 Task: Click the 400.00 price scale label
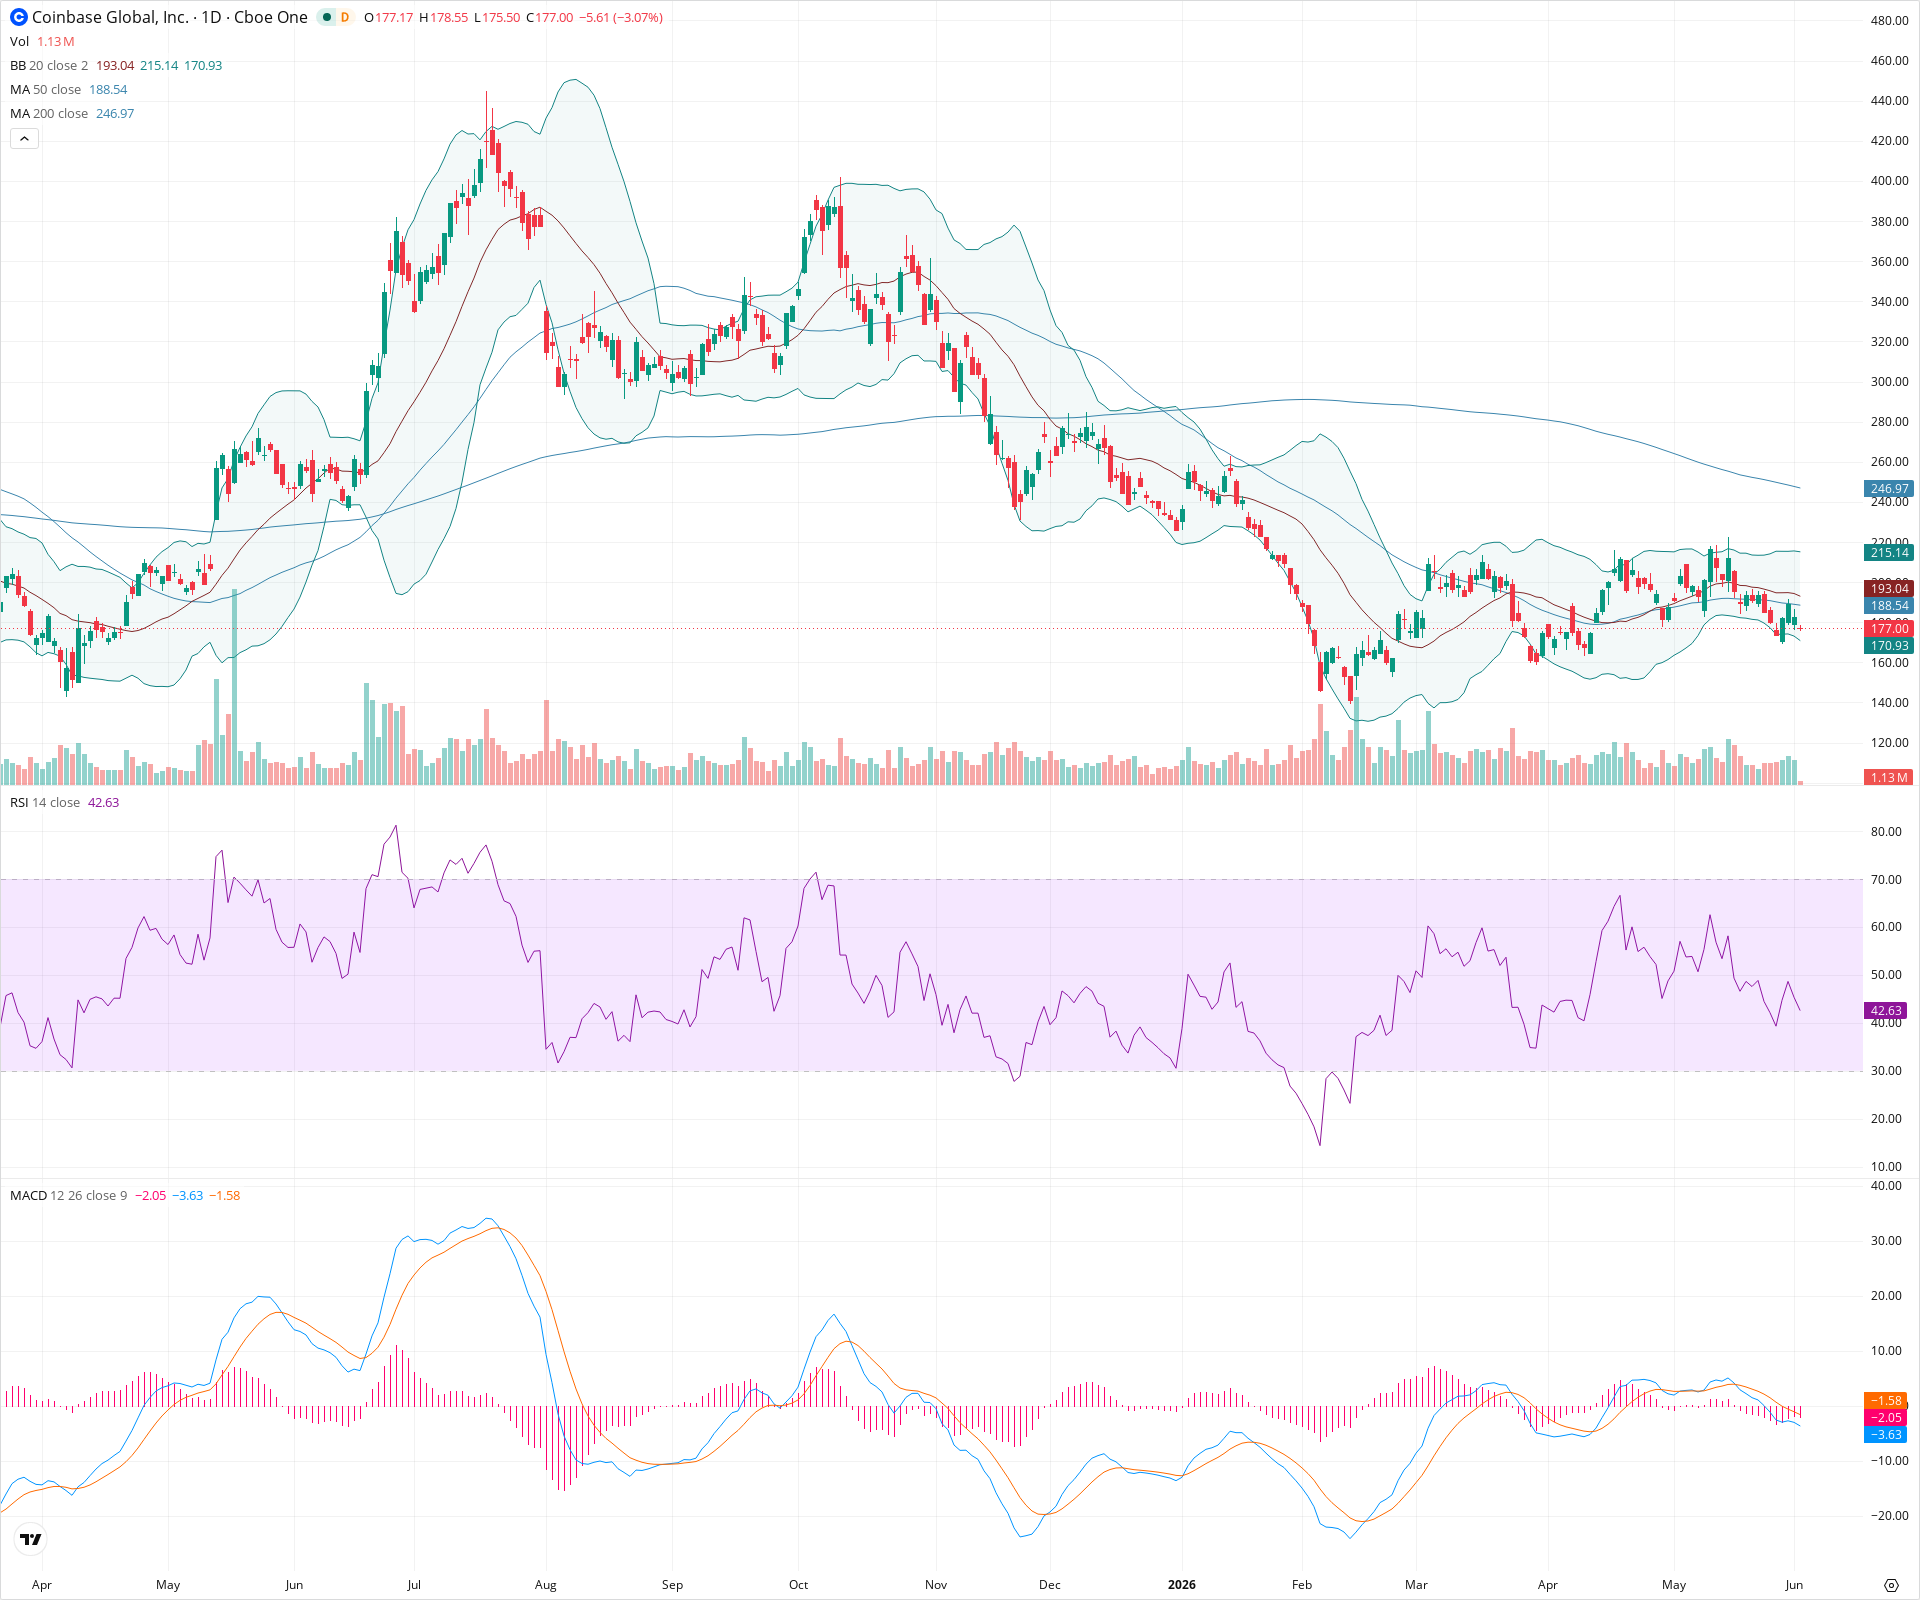click(x=1890, y=180)
